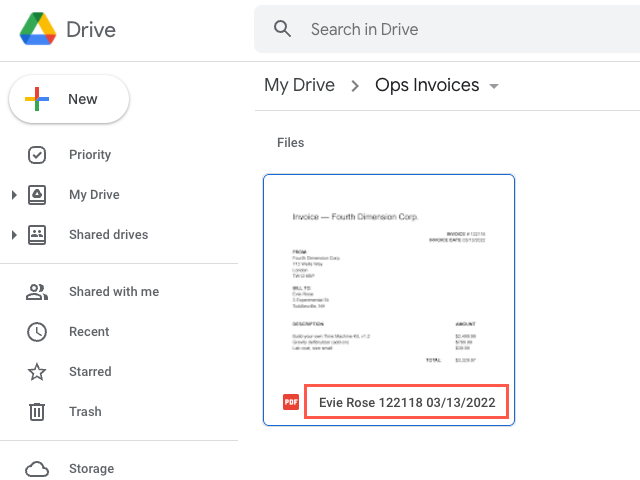Expand the Shared drives tree arrow
The image size is (640, 480).
(x=14, y=235)
